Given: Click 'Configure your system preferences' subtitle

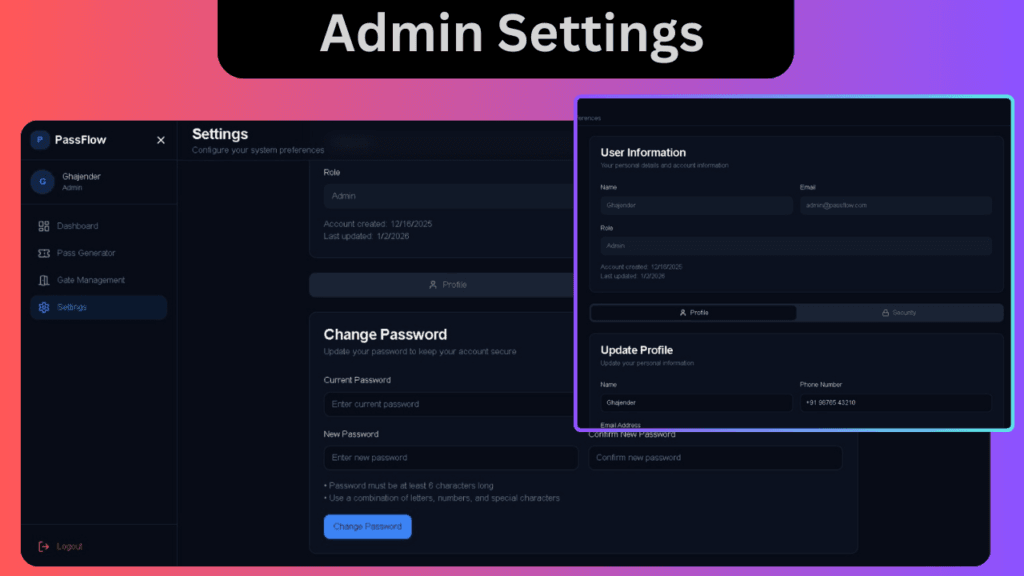Looking at the screenshot, I should (258, 150).
